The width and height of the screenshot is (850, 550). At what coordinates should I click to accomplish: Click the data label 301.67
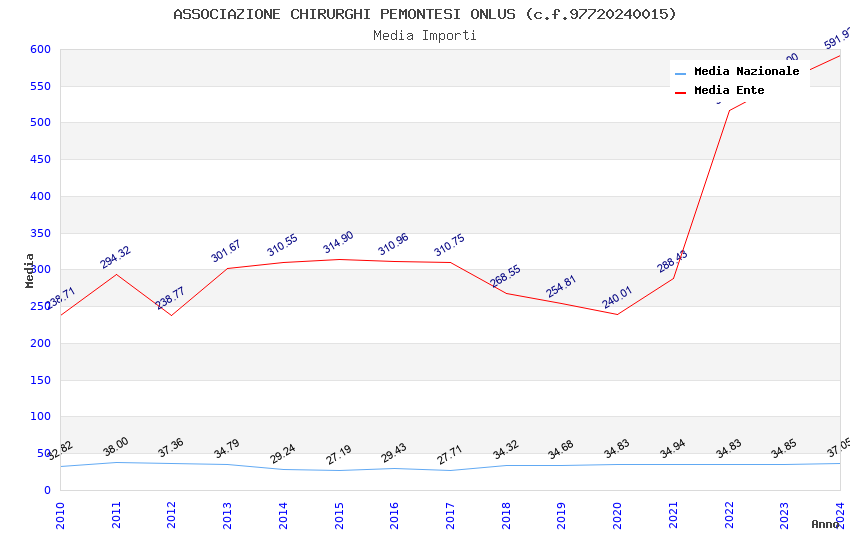(x=226, y=251)
